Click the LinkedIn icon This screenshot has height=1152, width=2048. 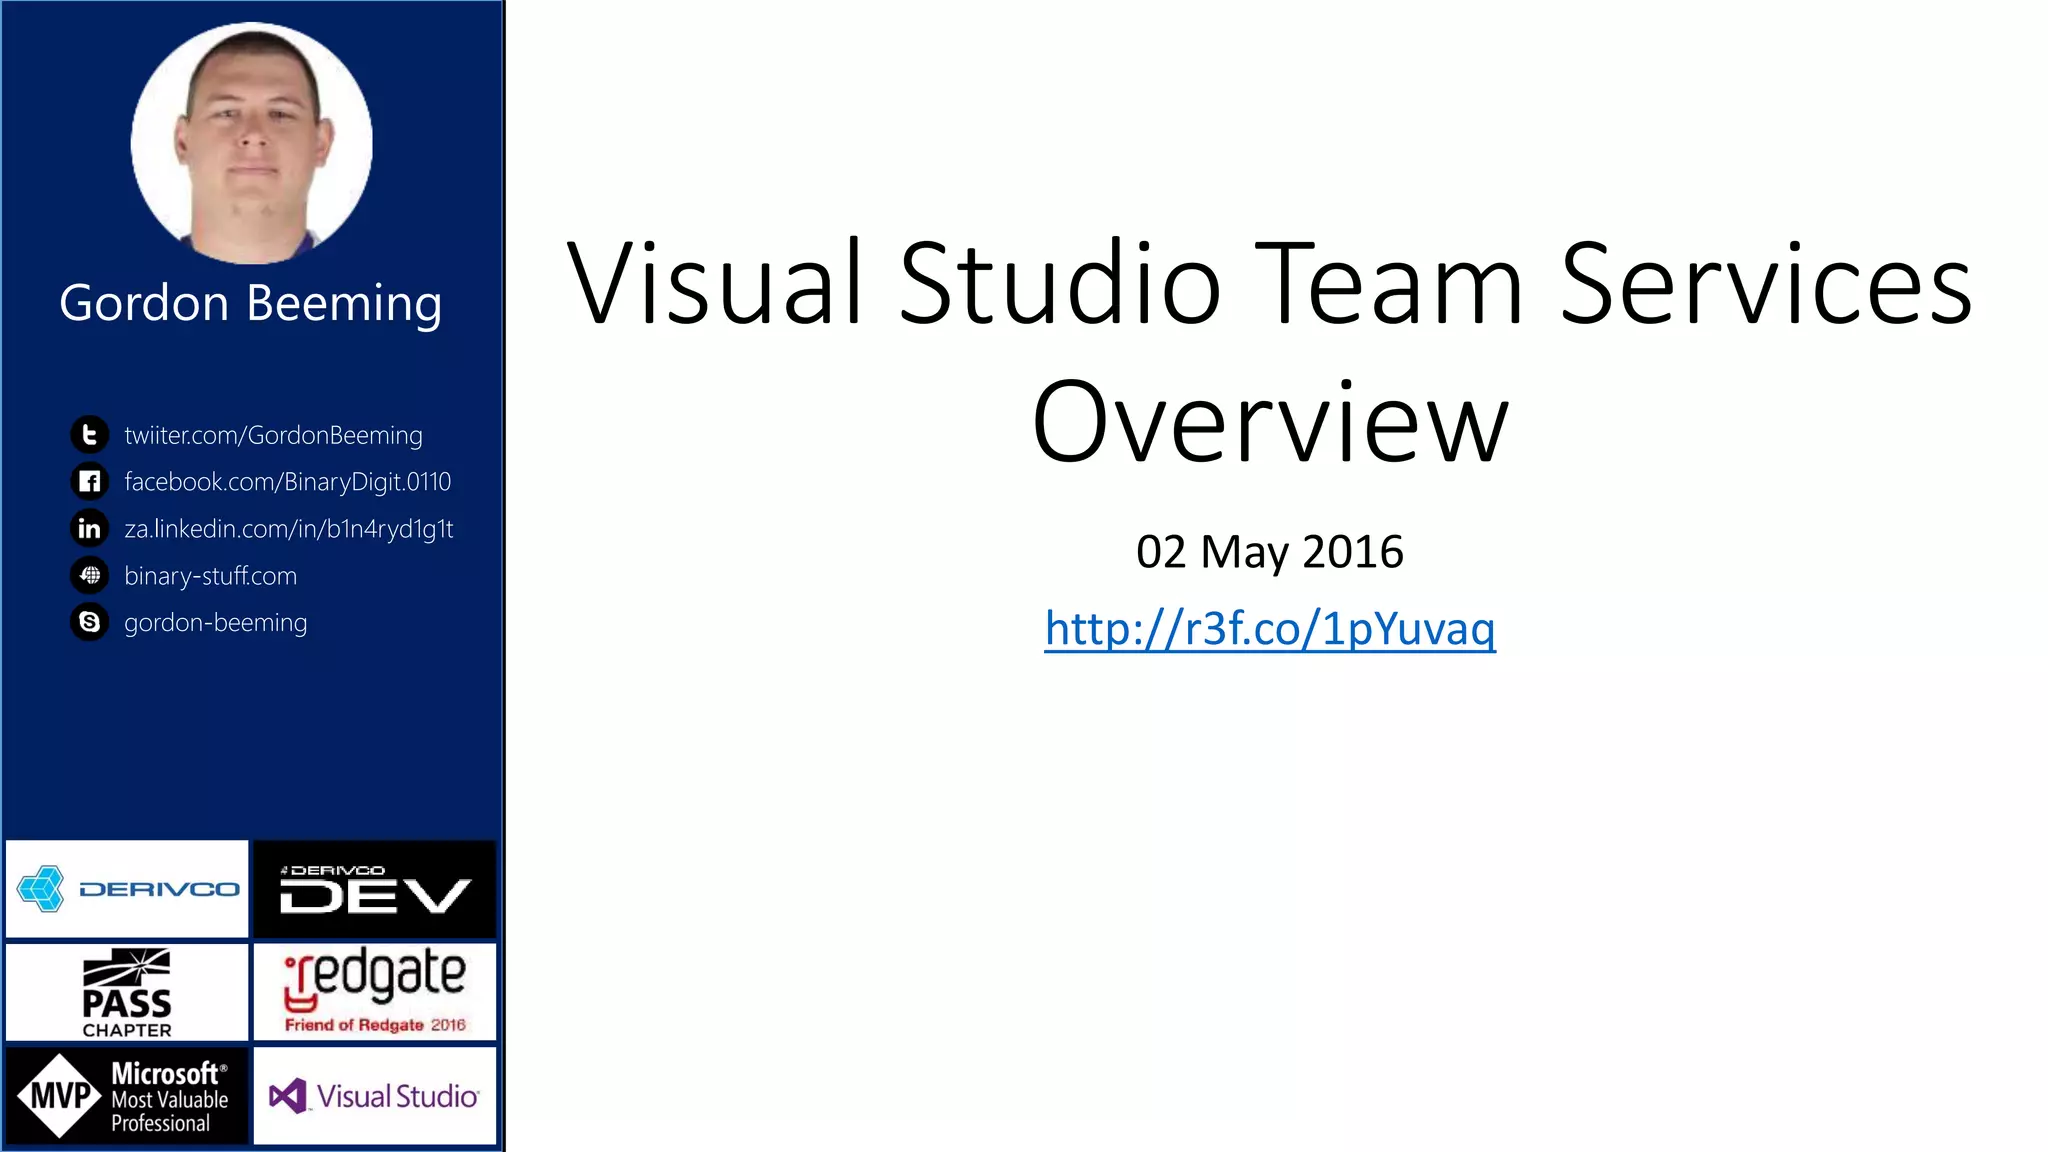(89, 528)
